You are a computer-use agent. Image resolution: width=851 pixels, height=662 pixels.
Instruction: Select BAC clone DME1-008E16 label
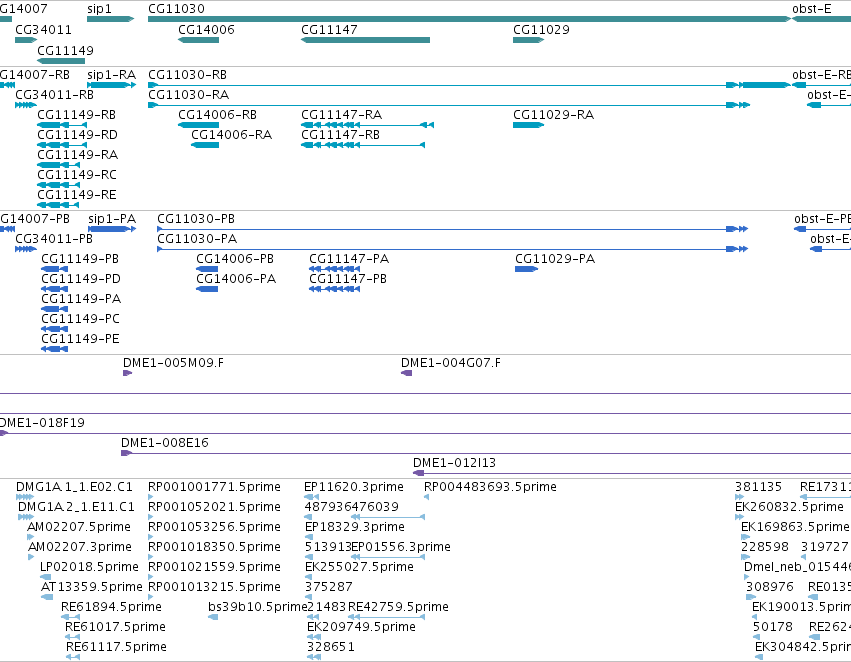point(164,443)
